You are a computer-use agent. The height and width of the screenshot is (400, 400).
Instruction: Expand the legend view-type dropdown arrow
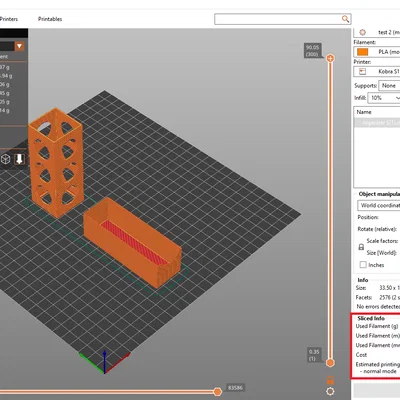tap(19, 46)
